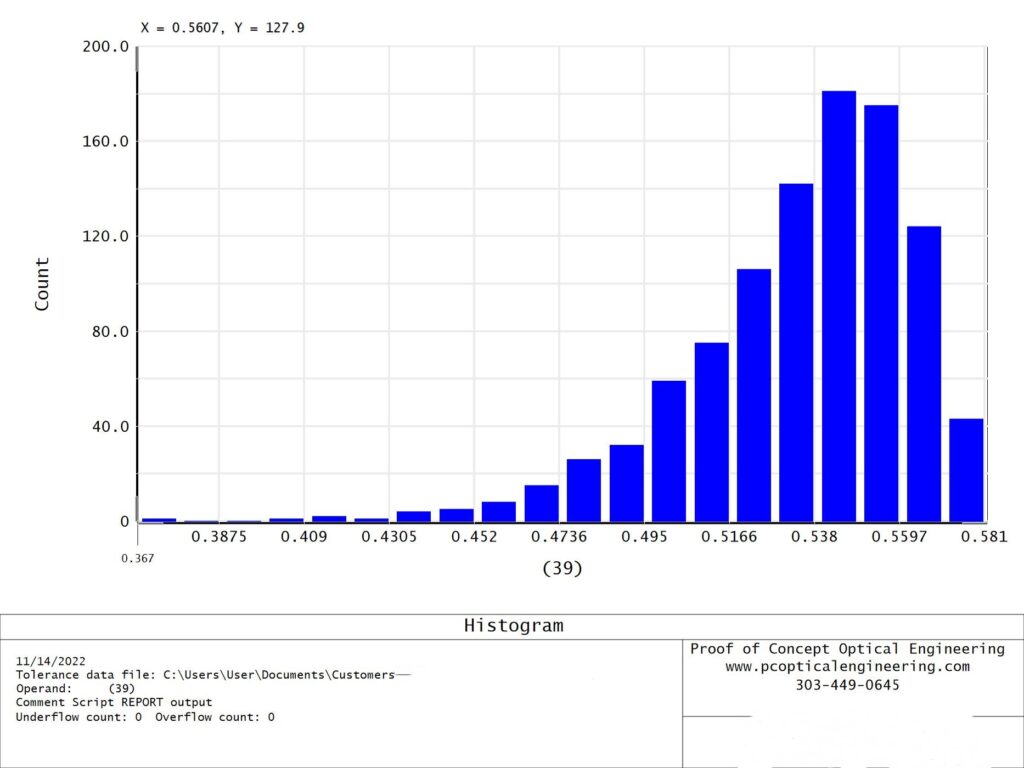Click the Operand: (39) line
The image size is (1024, 768).
click(x=75, y=689)
